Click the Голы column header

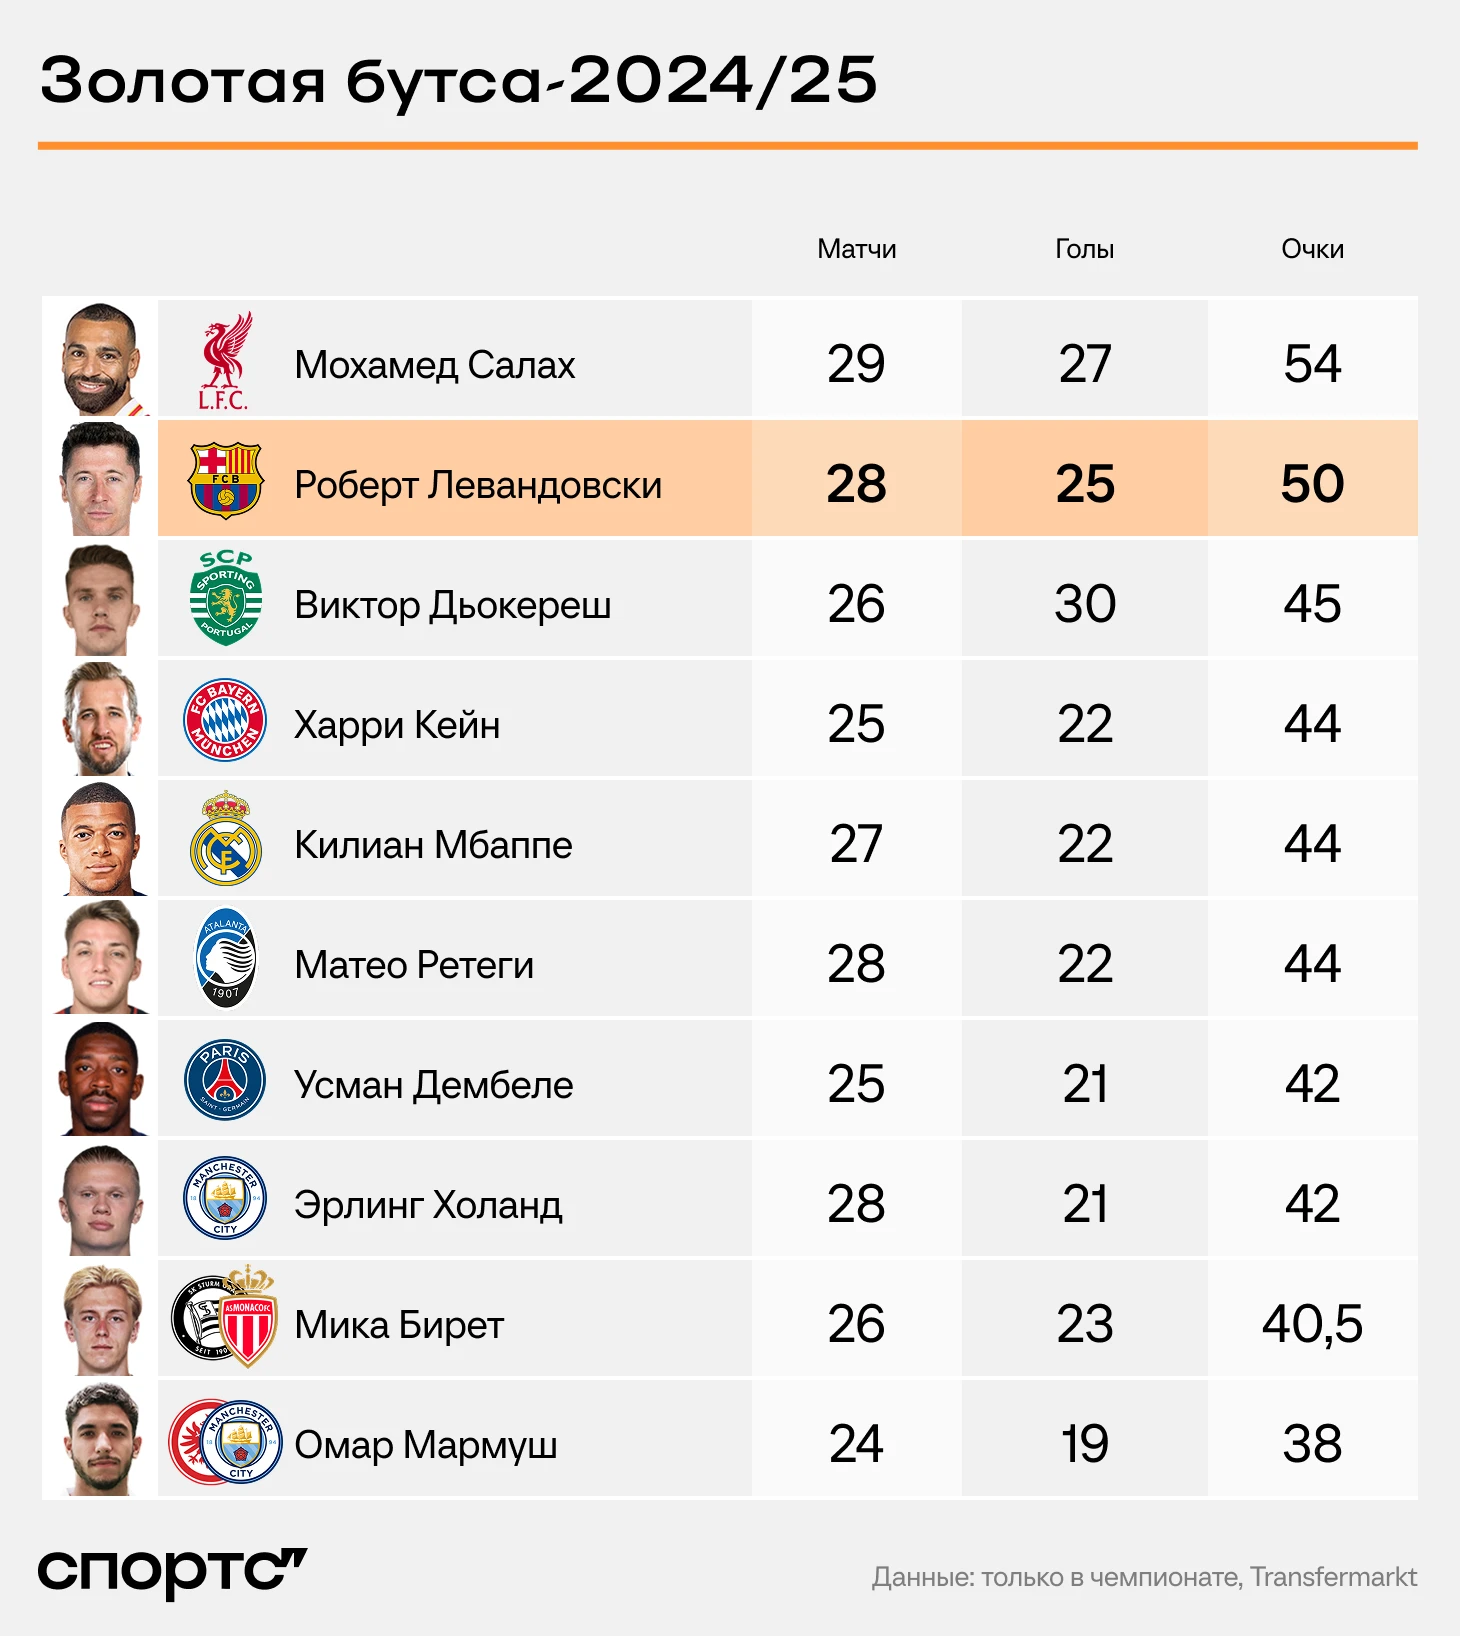pos(1085,249)
